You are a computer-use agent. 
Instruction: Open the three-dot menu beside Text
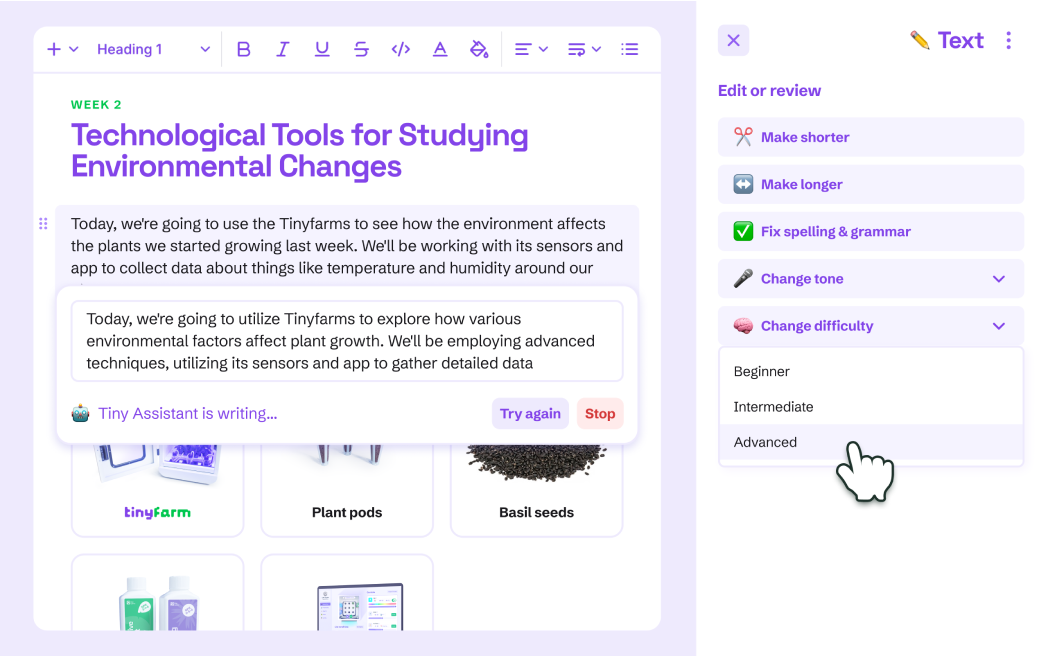[x=1009, y=40]
